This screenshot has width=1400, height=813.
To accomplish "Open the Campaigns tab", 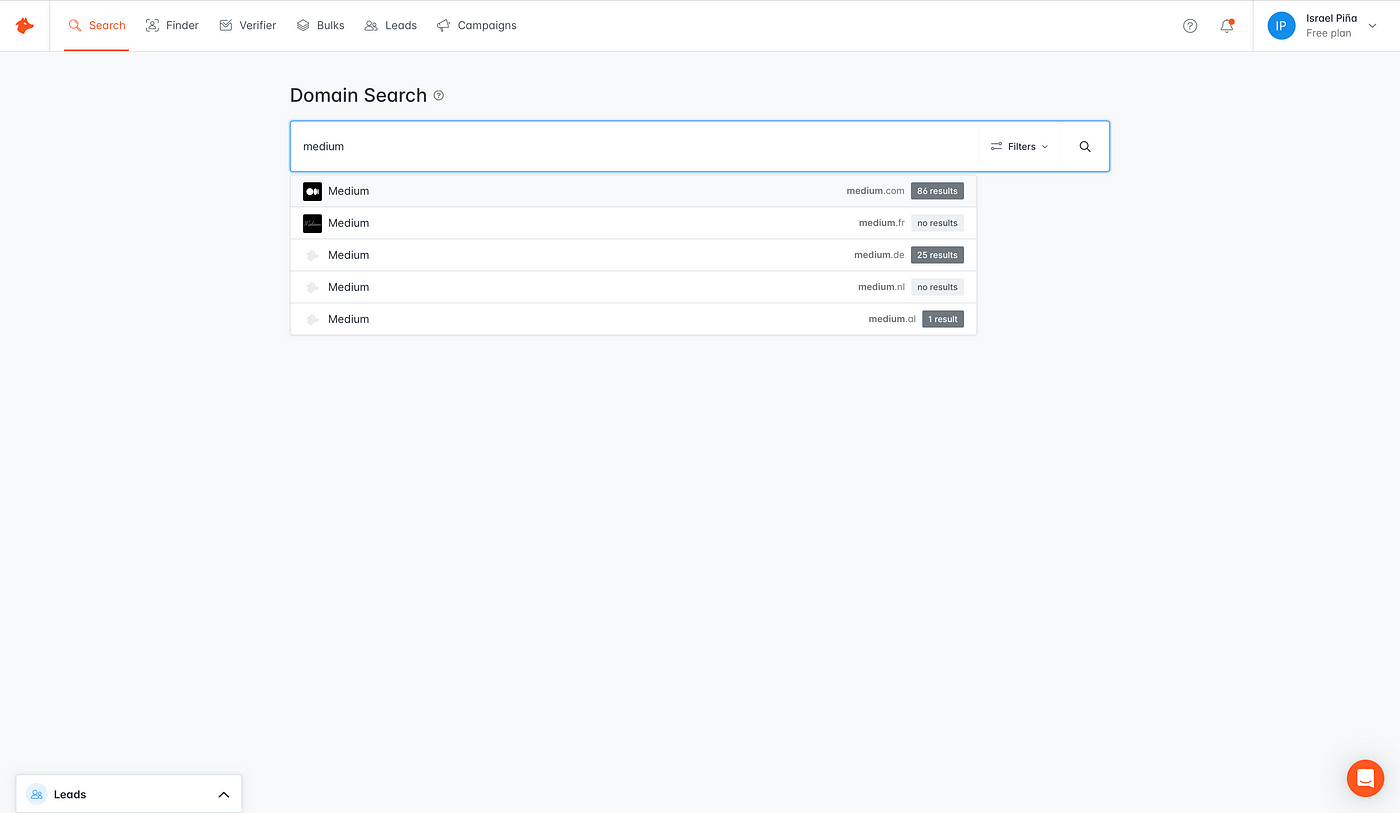I will (x=476, y=25).
